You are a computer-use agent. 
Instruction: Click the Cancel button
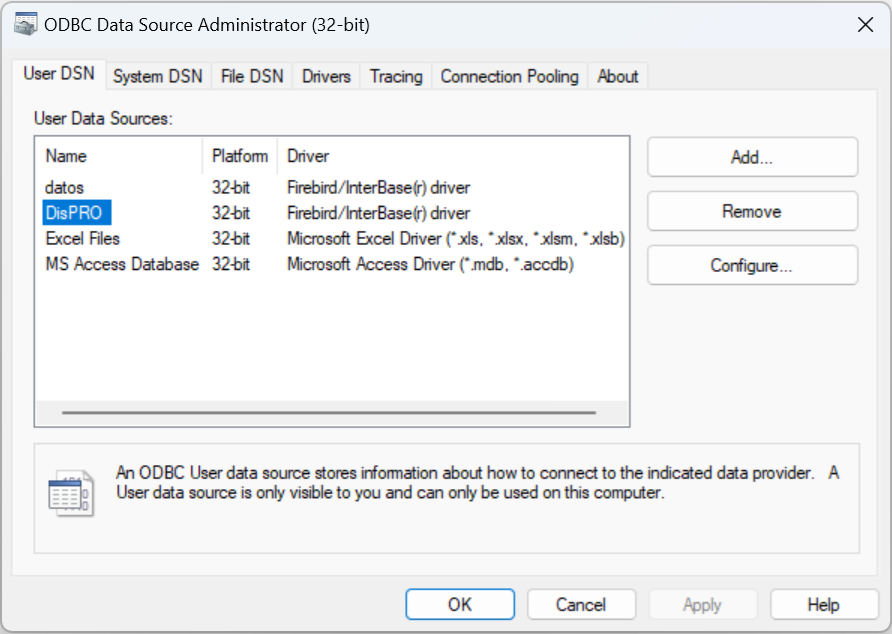click(x=581, y=604)
